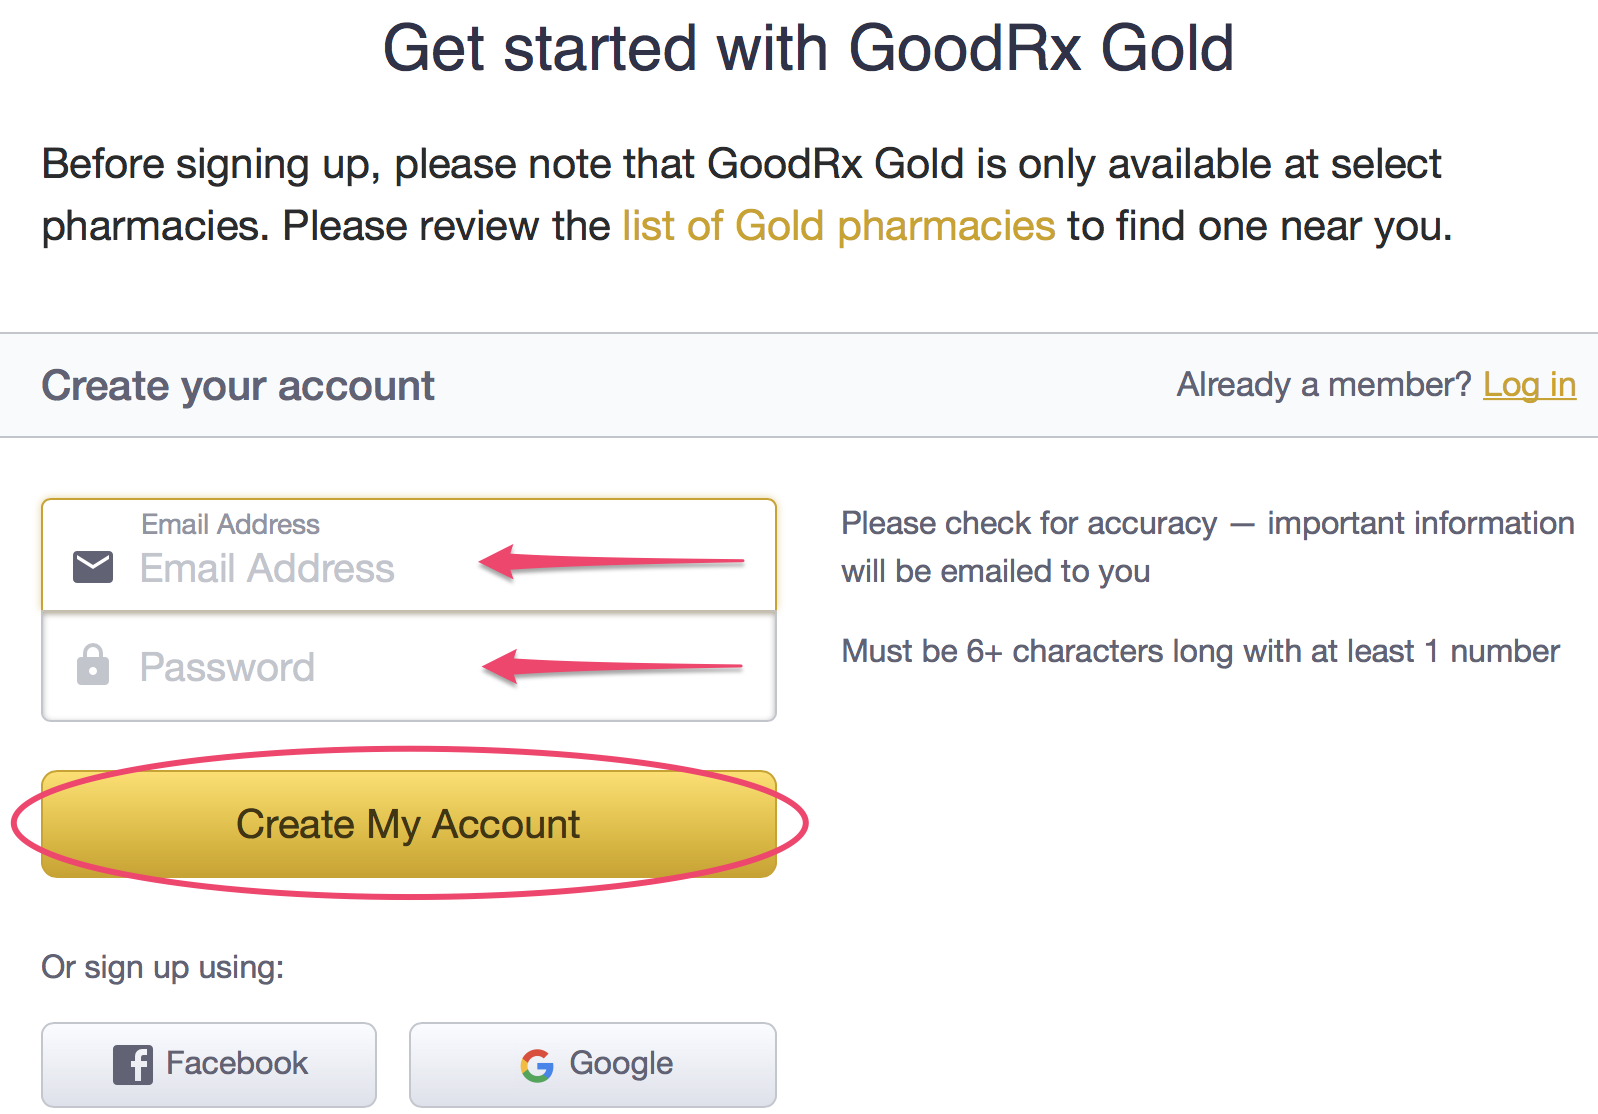Follow the Log in link
1598x1114 pixels.
point(1529,385)
